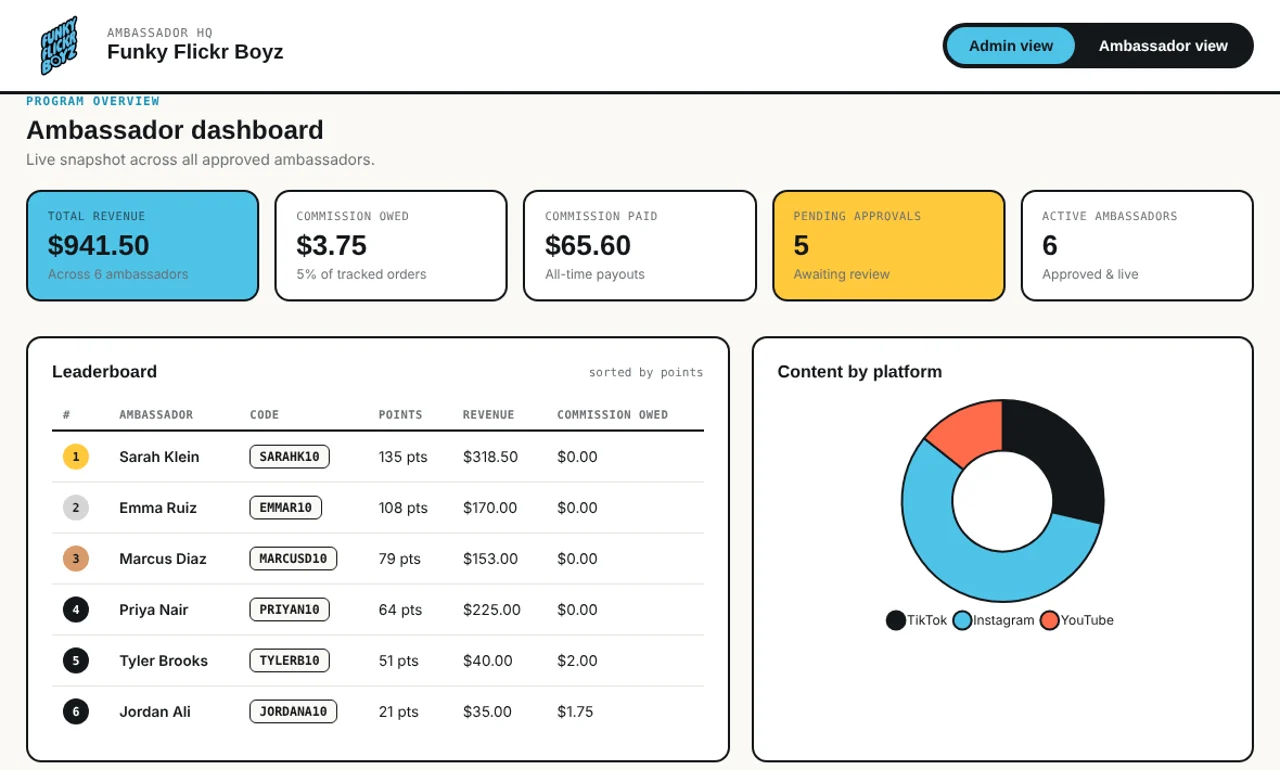Click the rank 3 bronze badge

[76, 559]
